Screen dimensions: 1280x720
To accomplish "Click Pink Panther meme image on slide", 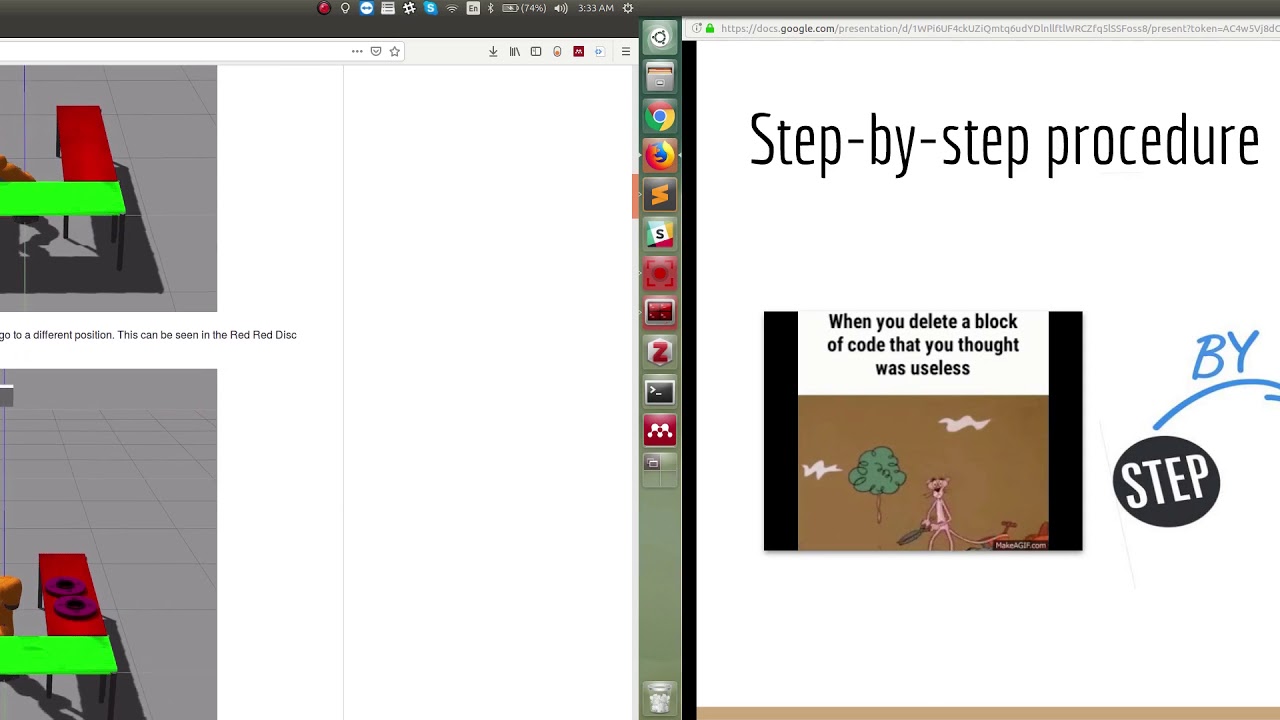I will (x=923, y=431).
